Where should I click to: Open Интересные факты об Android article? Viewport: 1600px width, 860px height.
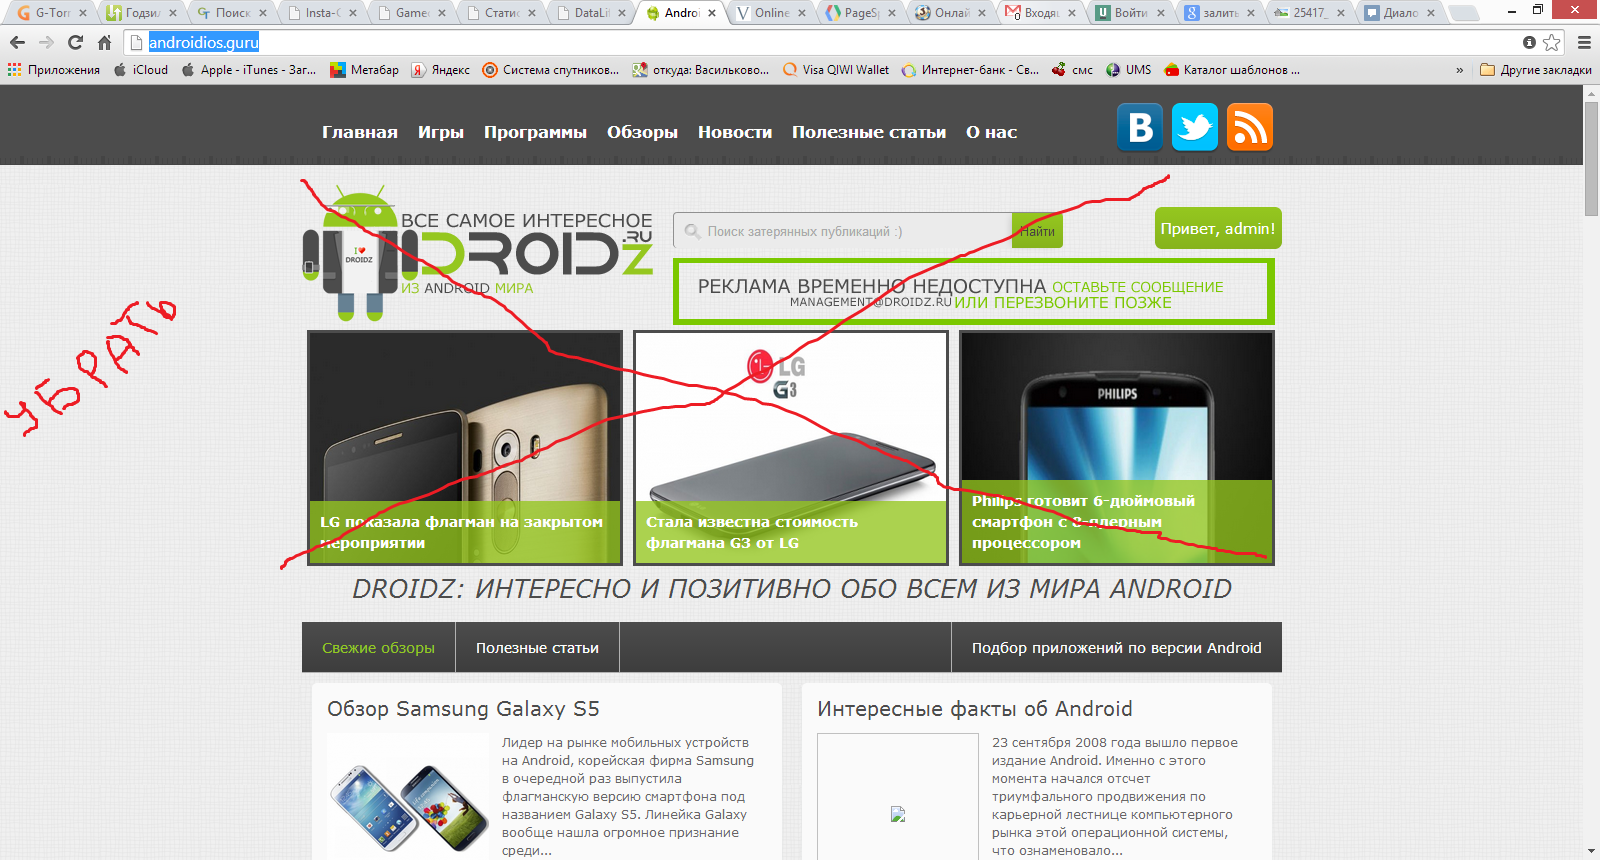[975, 709]
